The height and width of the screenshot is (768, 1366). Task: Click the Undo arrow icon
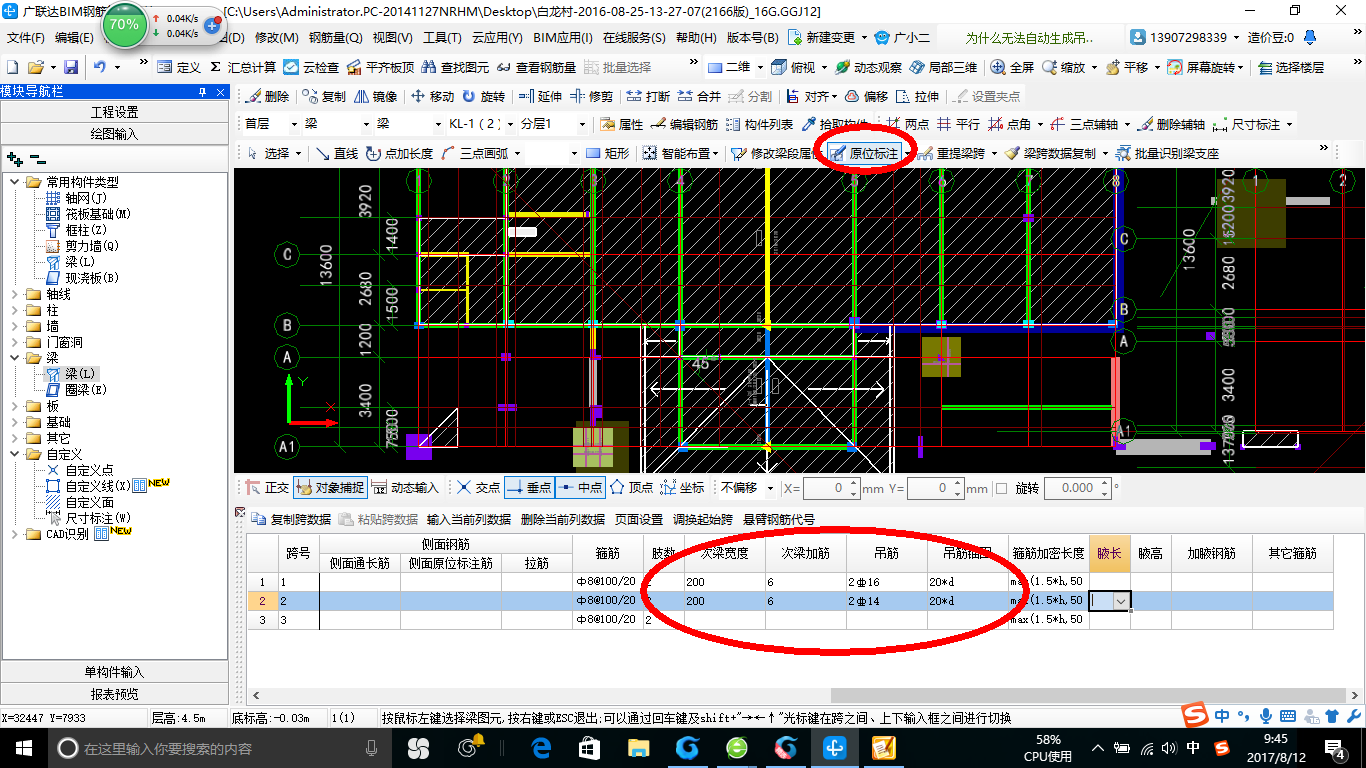[100, 67]
